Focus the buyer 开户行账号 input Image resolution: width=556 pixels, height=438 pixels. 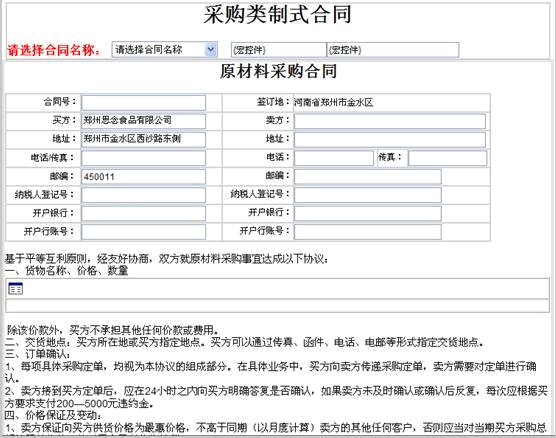click(x=144, y=232)
